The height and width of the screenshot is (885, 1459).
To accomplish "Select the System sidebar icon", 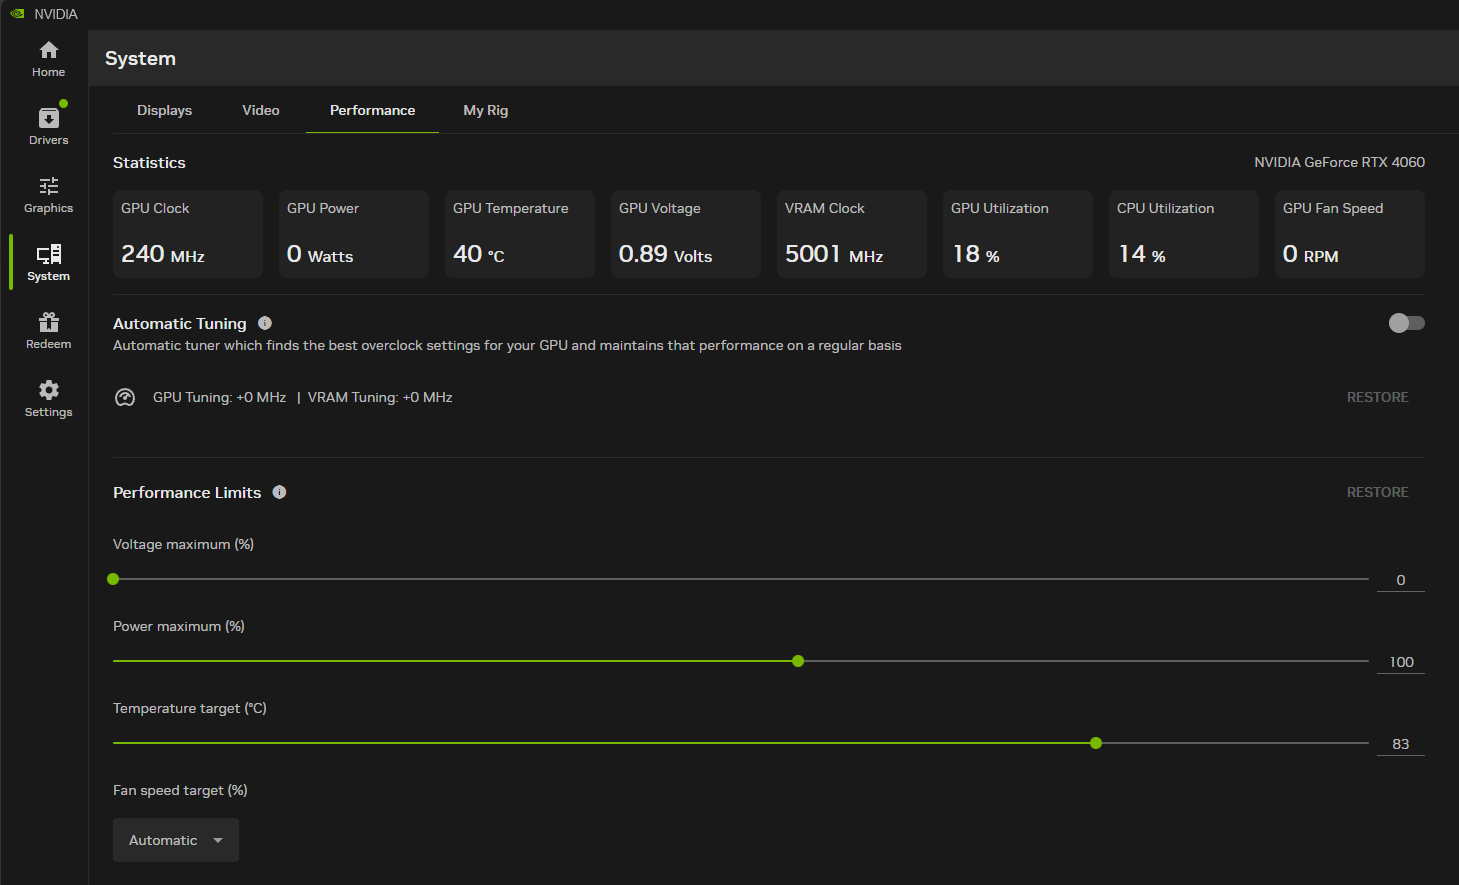I will [x=48, y=254].
